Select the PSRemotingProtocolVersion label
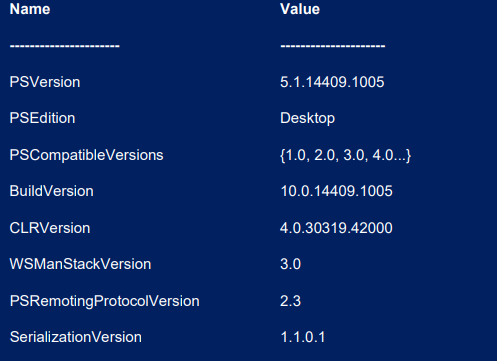 (x=104, y=301)
